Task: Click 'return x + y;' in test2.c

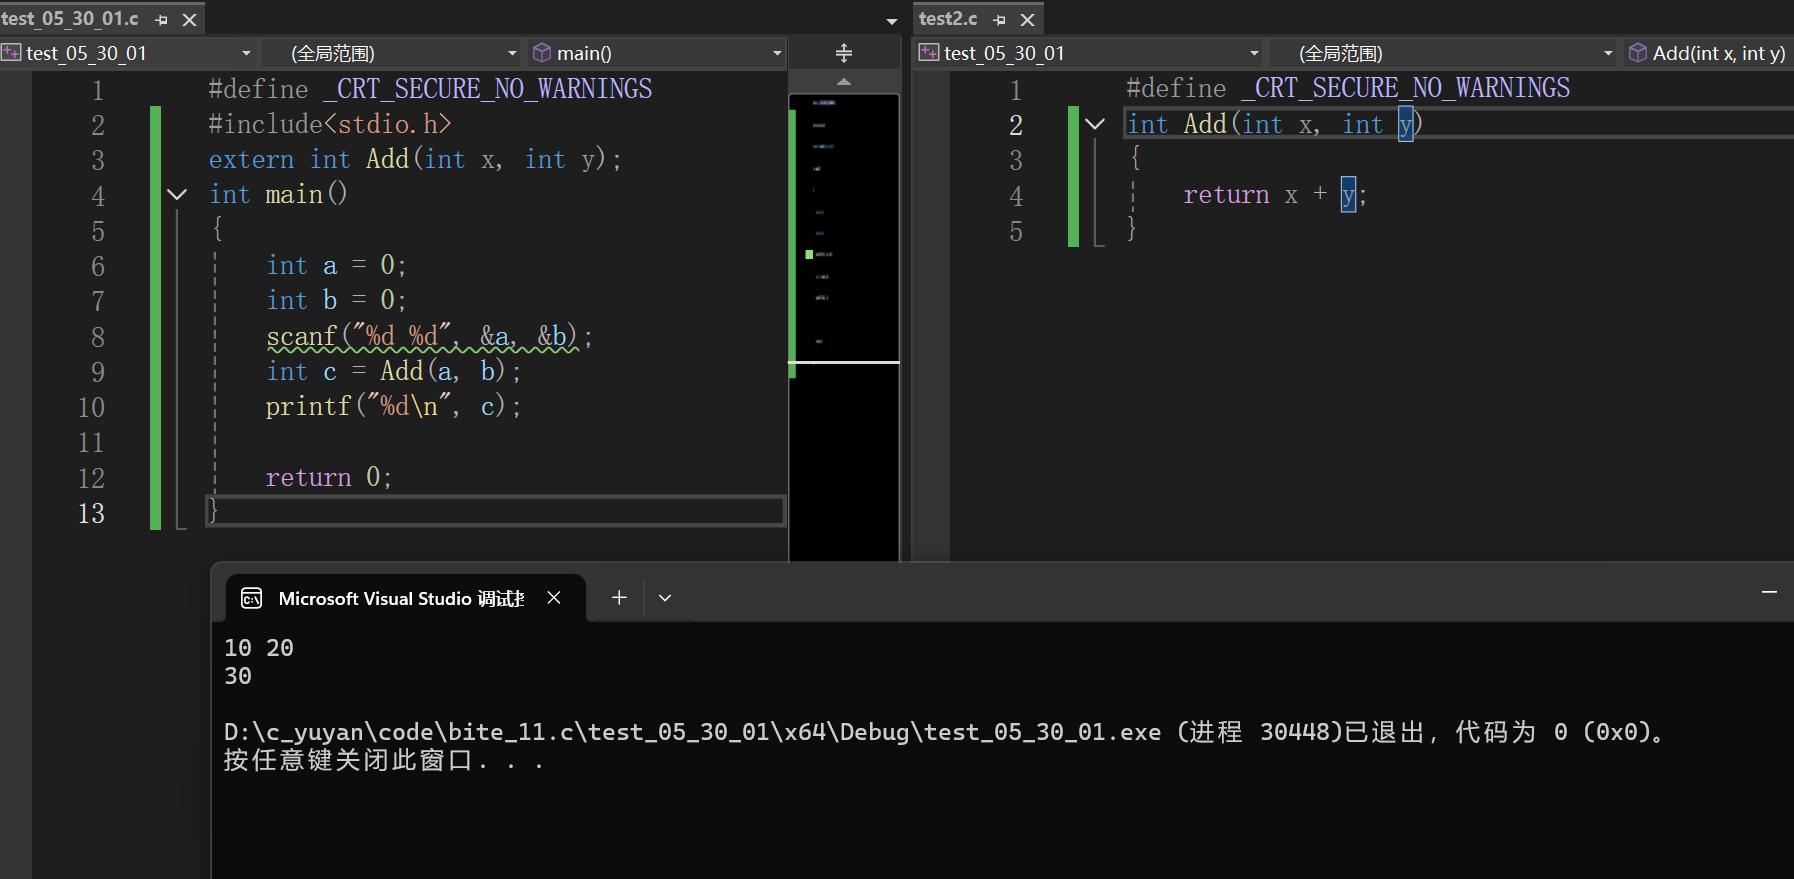Action: point(1275,194)
